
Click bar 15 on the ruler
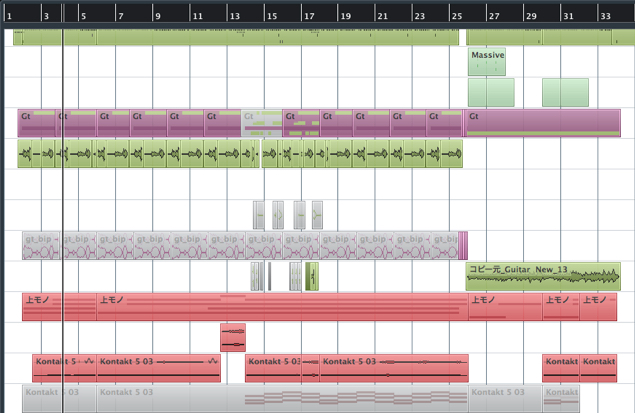272,16
